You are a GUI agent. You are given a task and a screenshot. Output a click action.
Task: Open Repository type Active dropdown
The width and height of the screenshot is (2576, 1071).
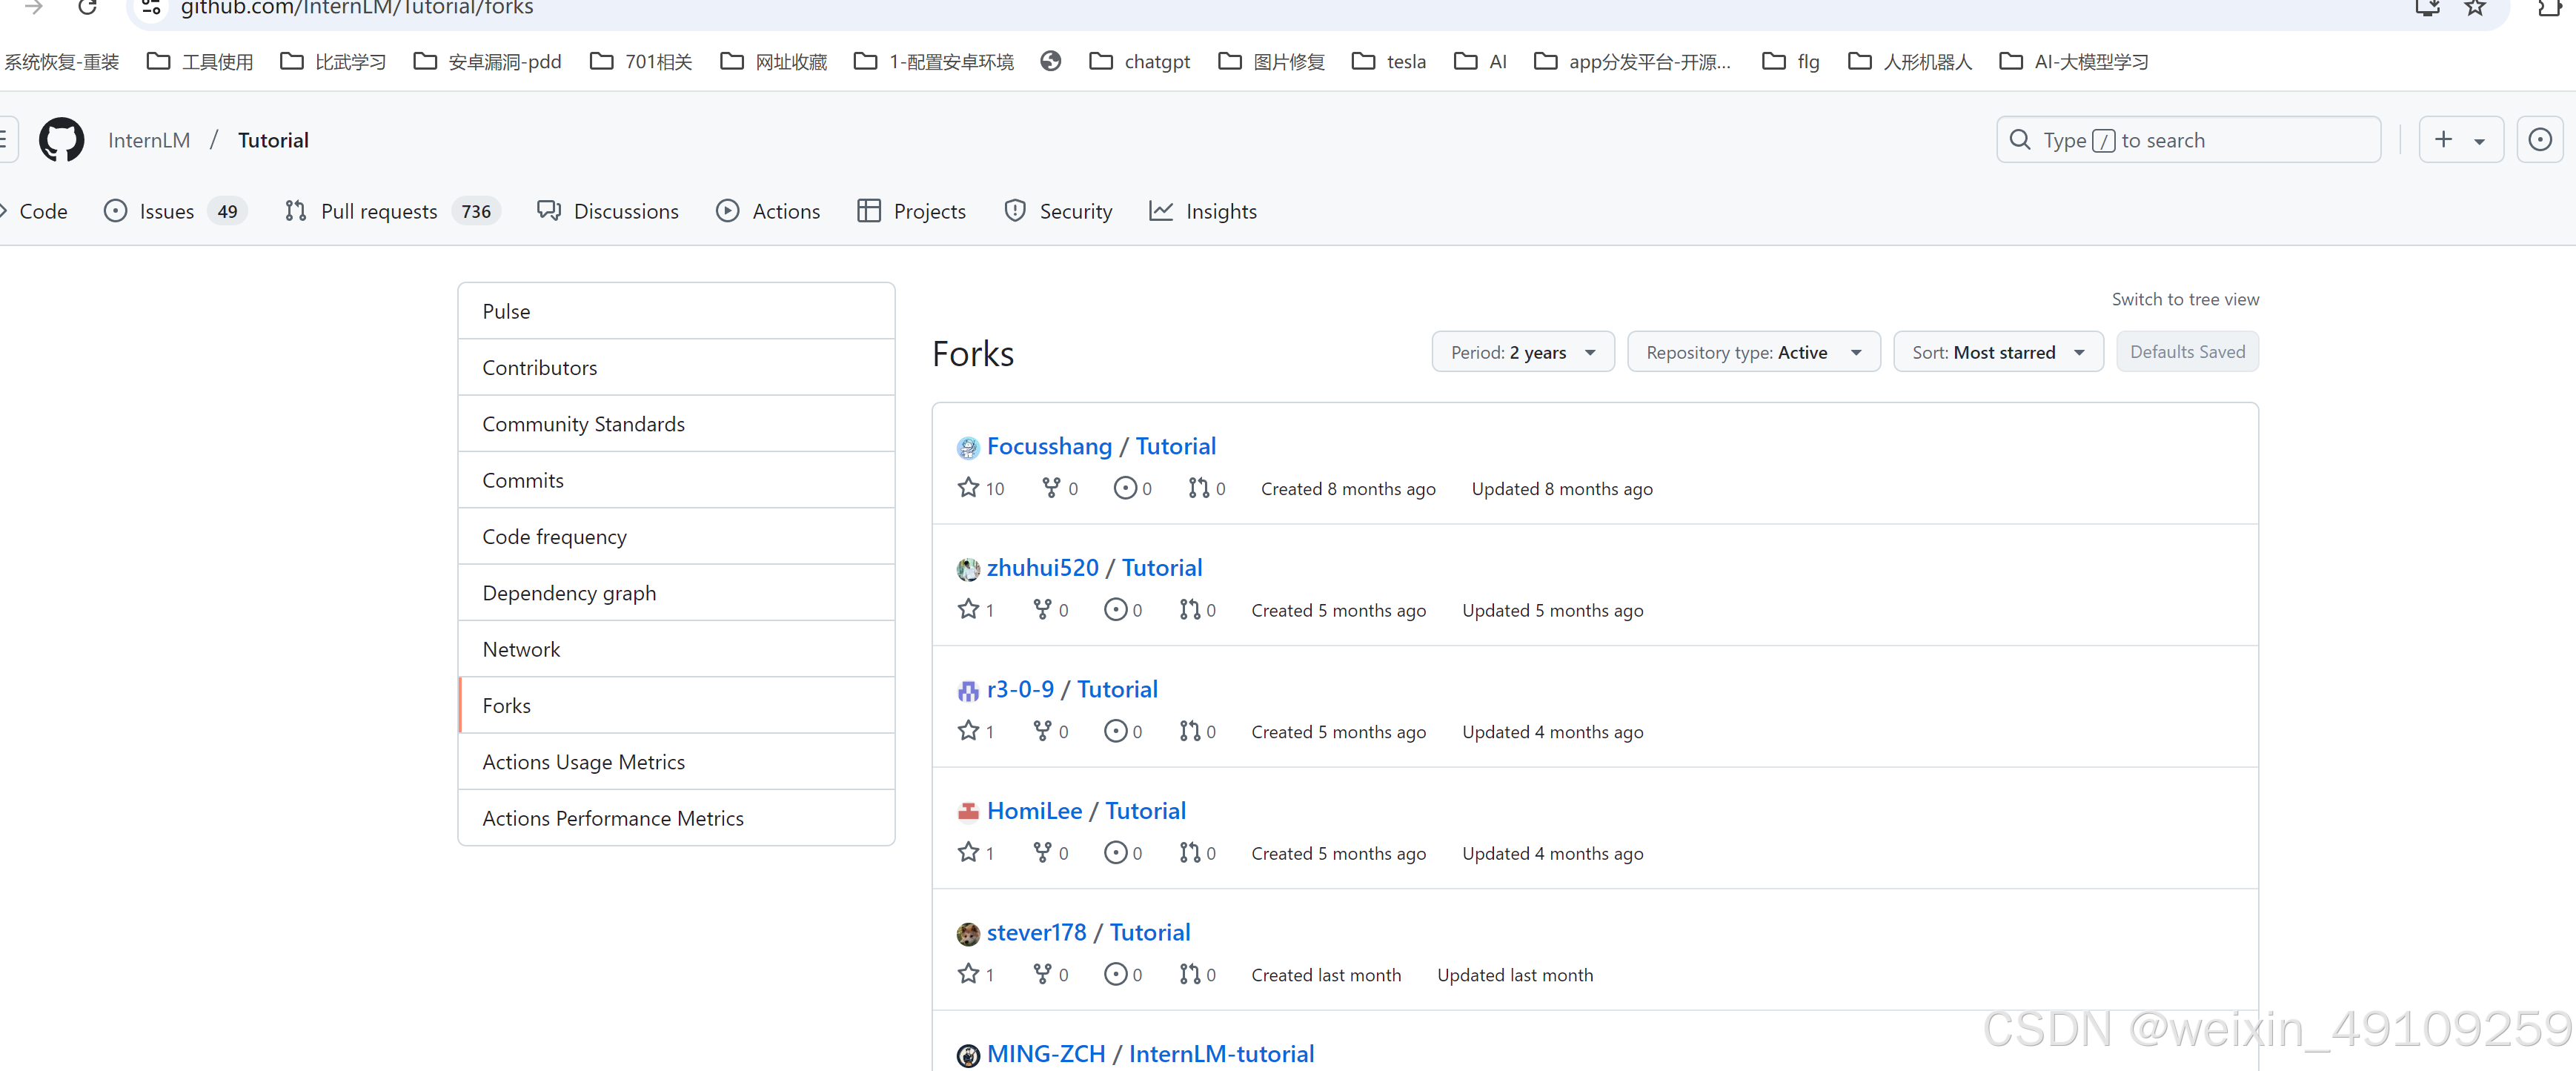[1753, 352]
